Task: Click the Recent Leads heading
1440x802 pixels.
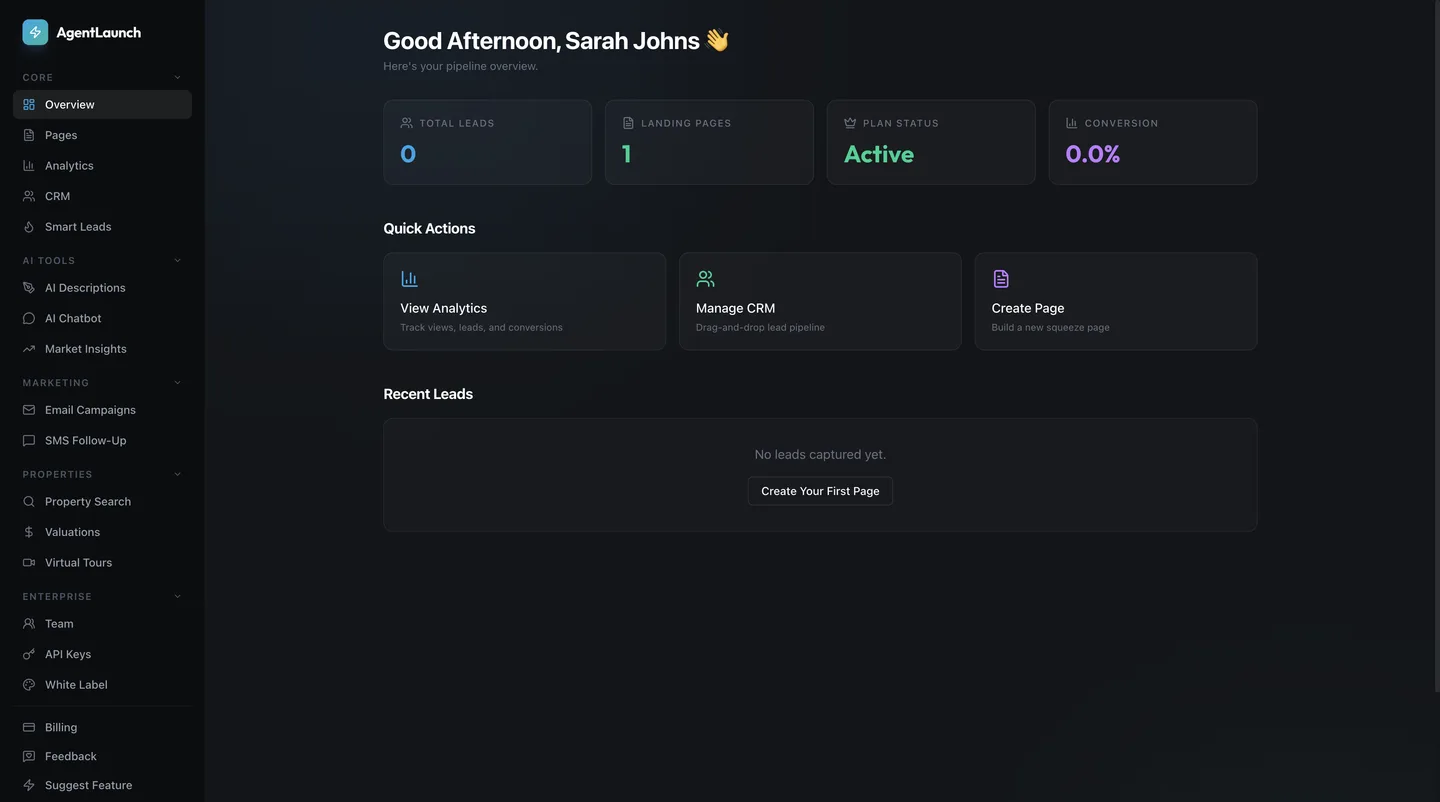Action: [428, 394]
